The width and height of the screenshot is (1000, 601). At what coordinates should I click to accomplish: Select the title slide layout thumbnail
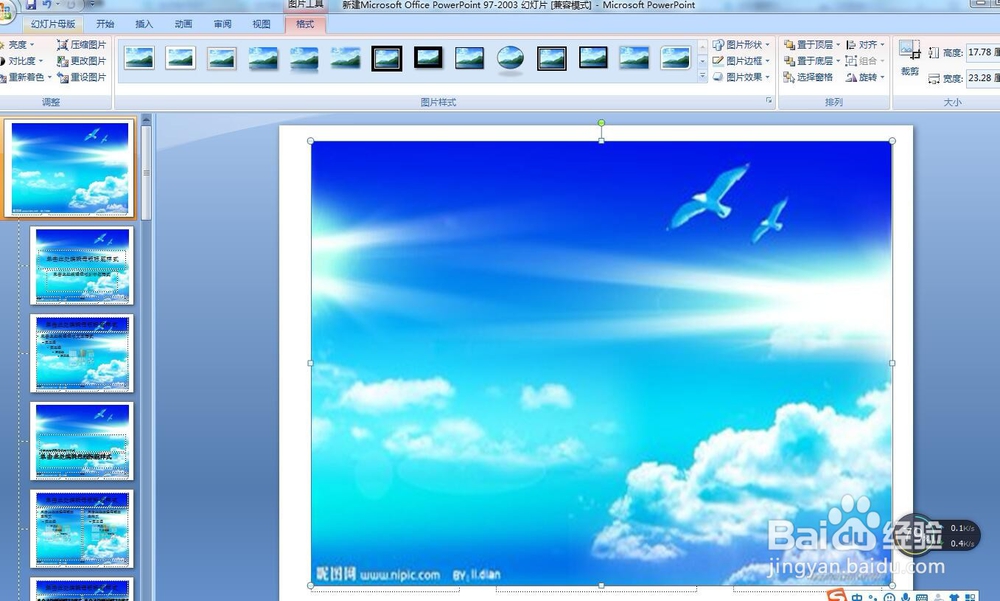(82, 265)
